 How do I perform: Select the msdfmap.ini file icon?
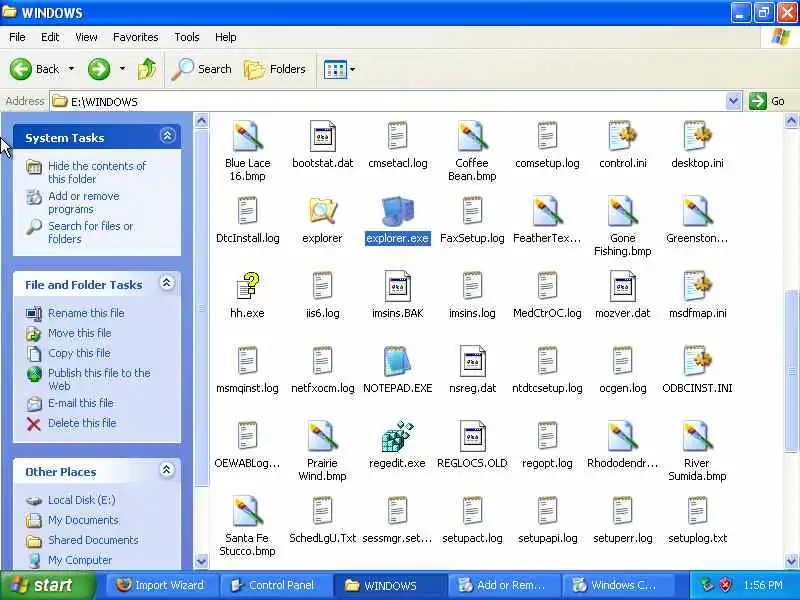[697, 286]
